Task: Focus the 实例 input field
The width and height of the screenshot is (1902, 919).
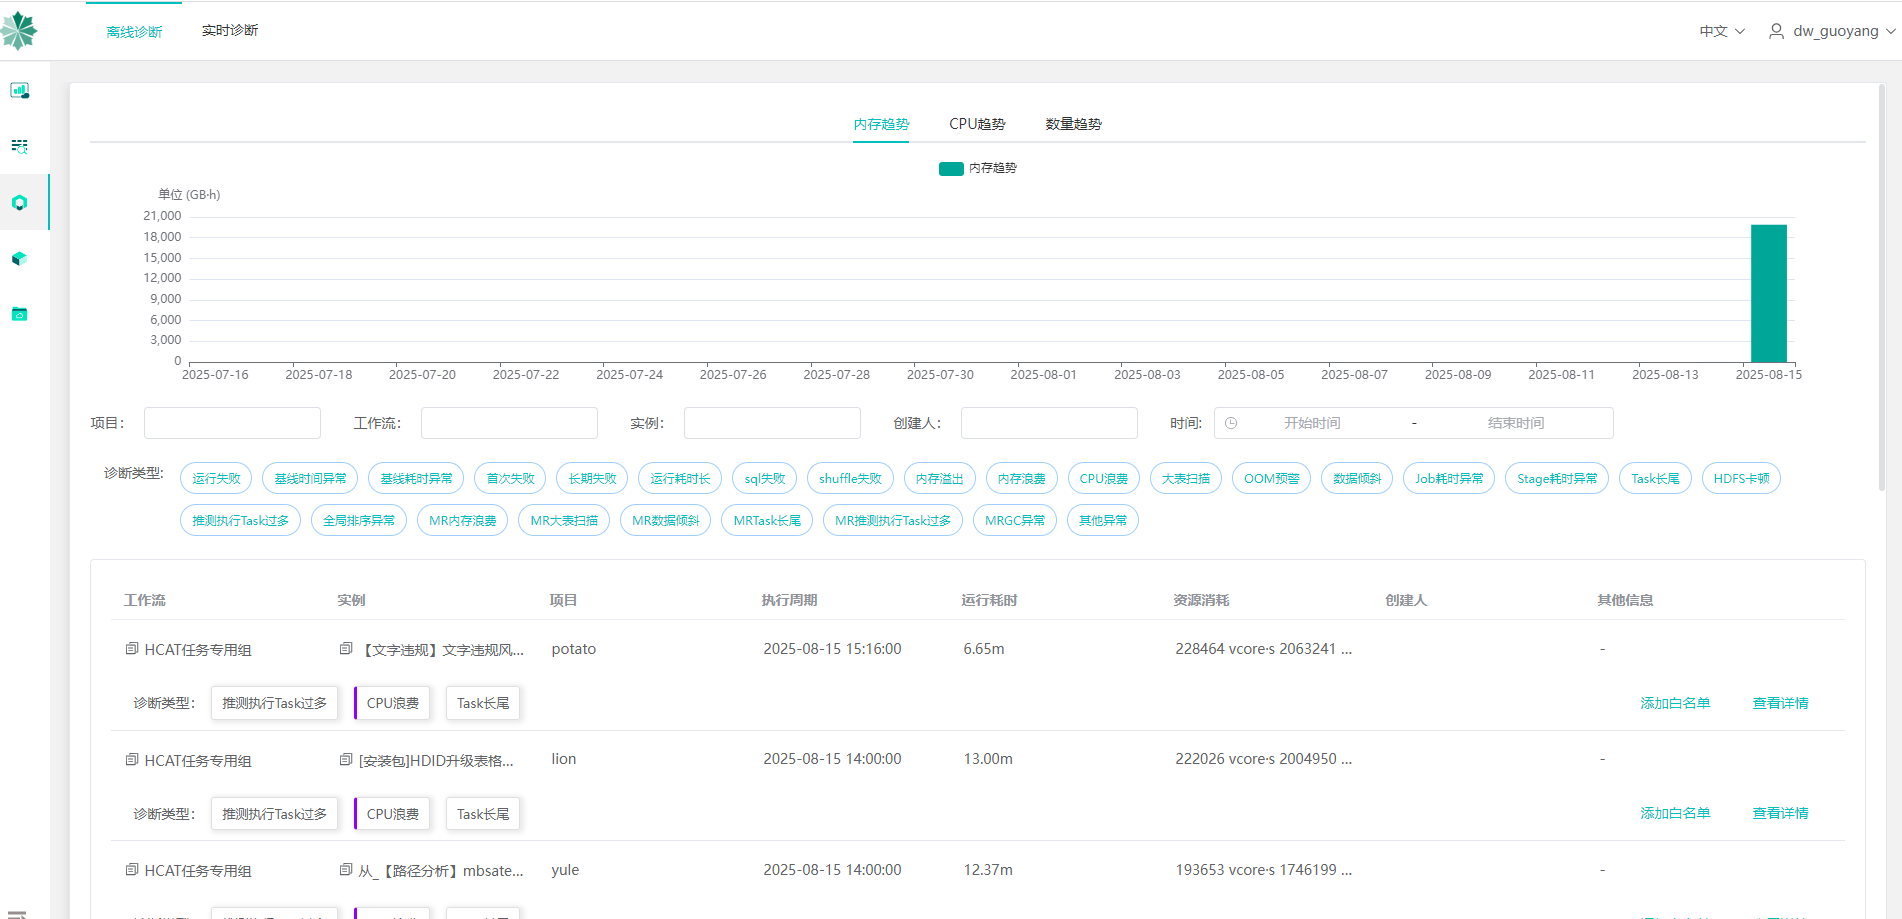Action: (x=772, y=423)
